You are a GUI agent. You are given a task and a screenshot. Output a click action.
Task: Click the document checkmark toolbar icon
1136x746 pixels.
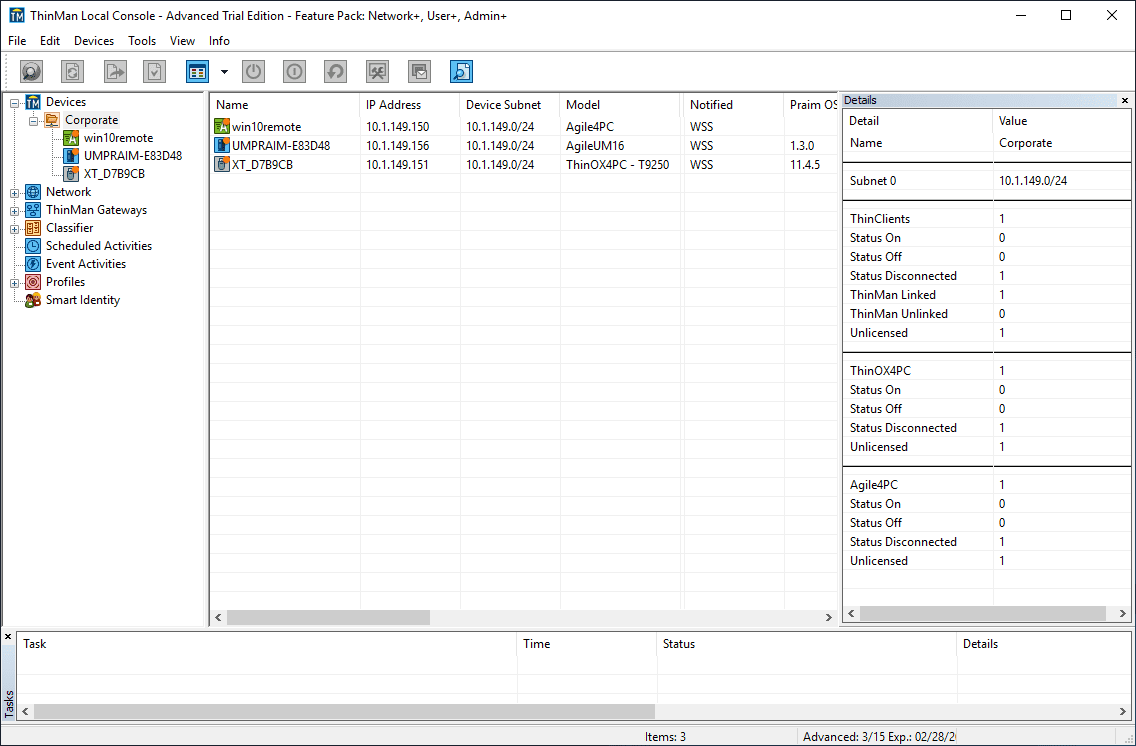click(154, 71)
